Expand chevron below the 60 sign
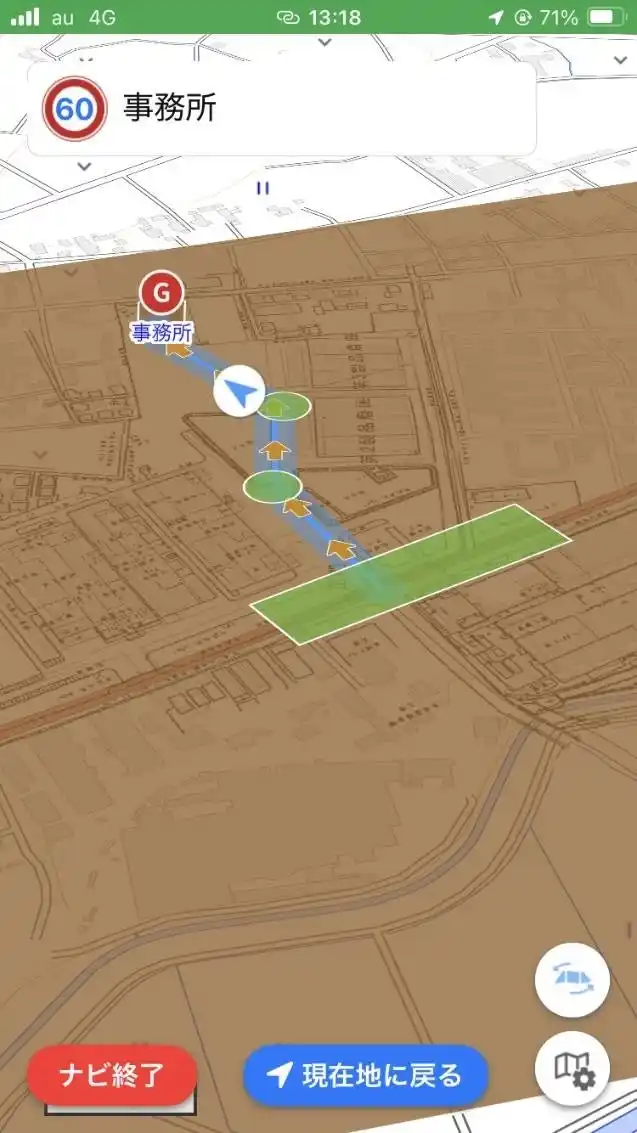637x1133 pixels. point(84,167)
